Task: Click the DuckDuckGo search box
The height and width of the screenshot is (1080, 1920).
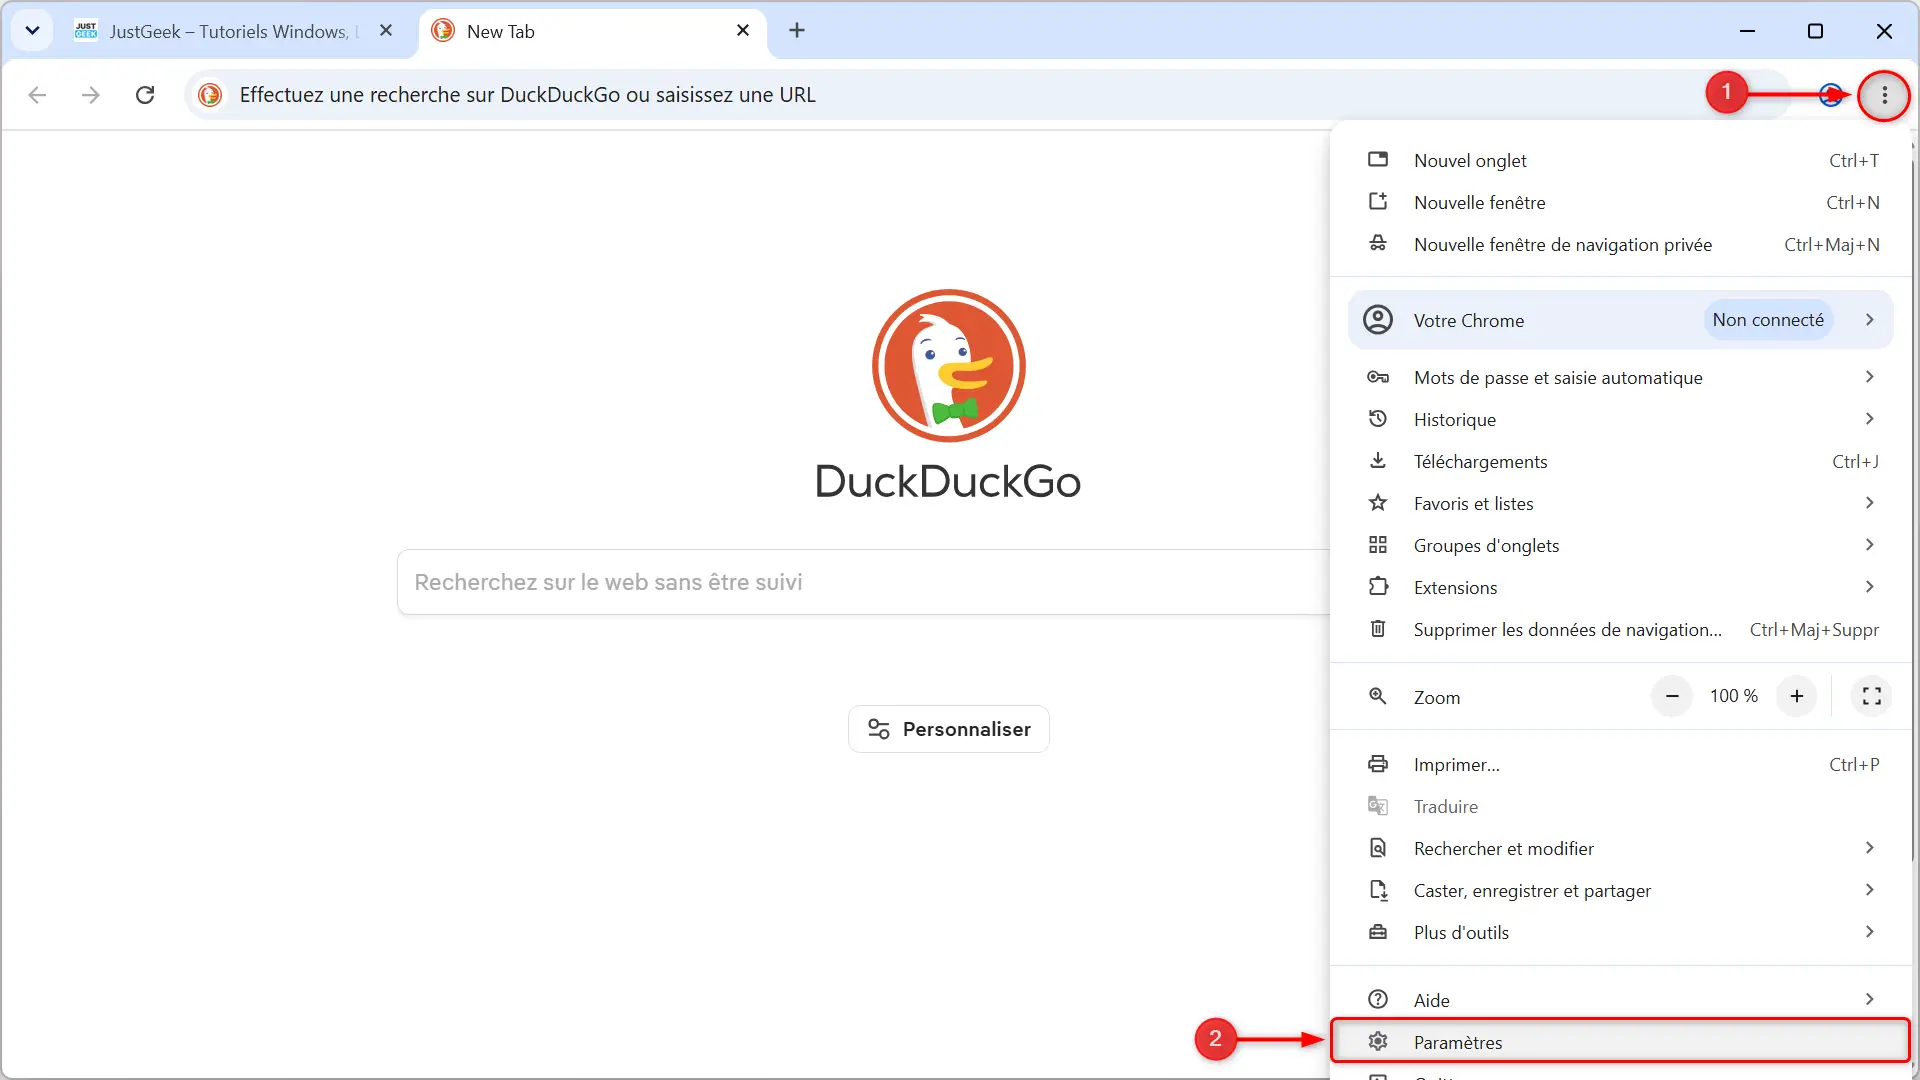Action: pos(864,582)
